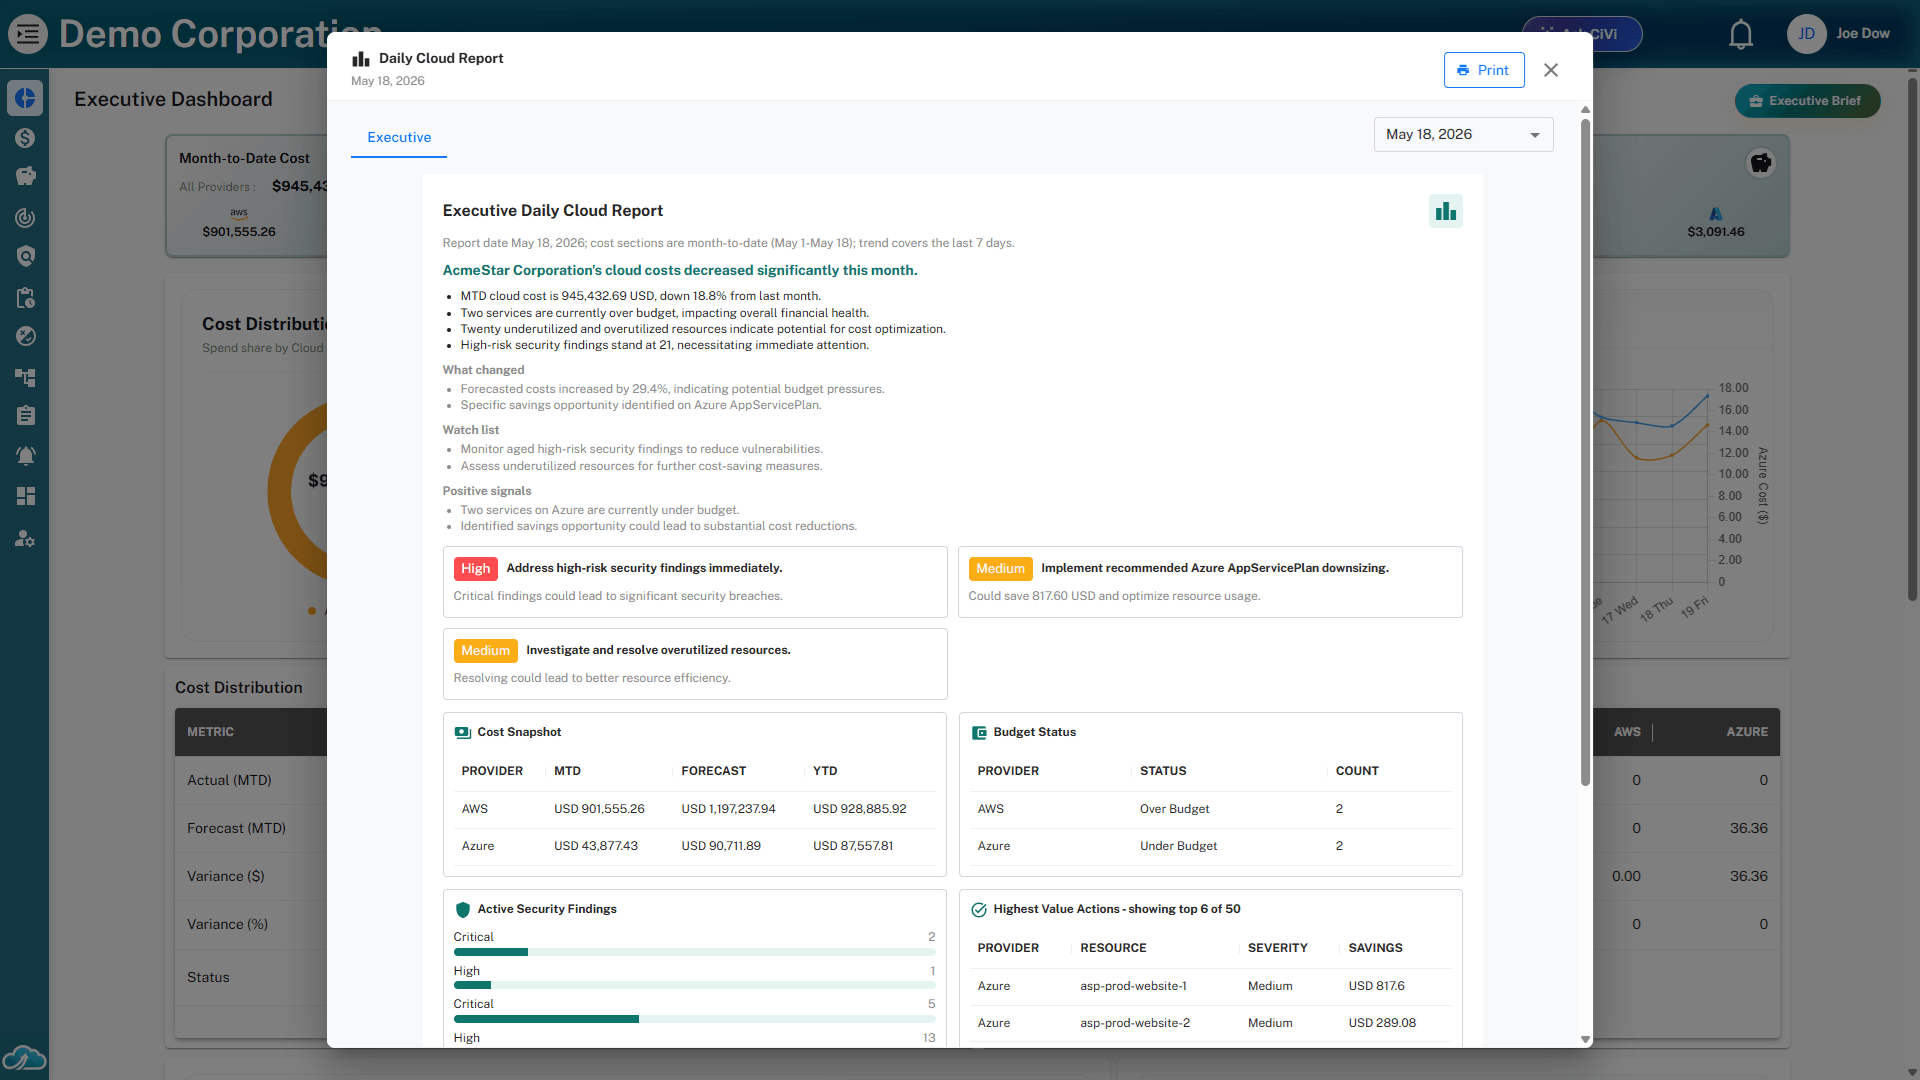Click the Daily Cloud Report title bar-chart icon
Screen dimensions: 1920x1080
coord(361,59)
